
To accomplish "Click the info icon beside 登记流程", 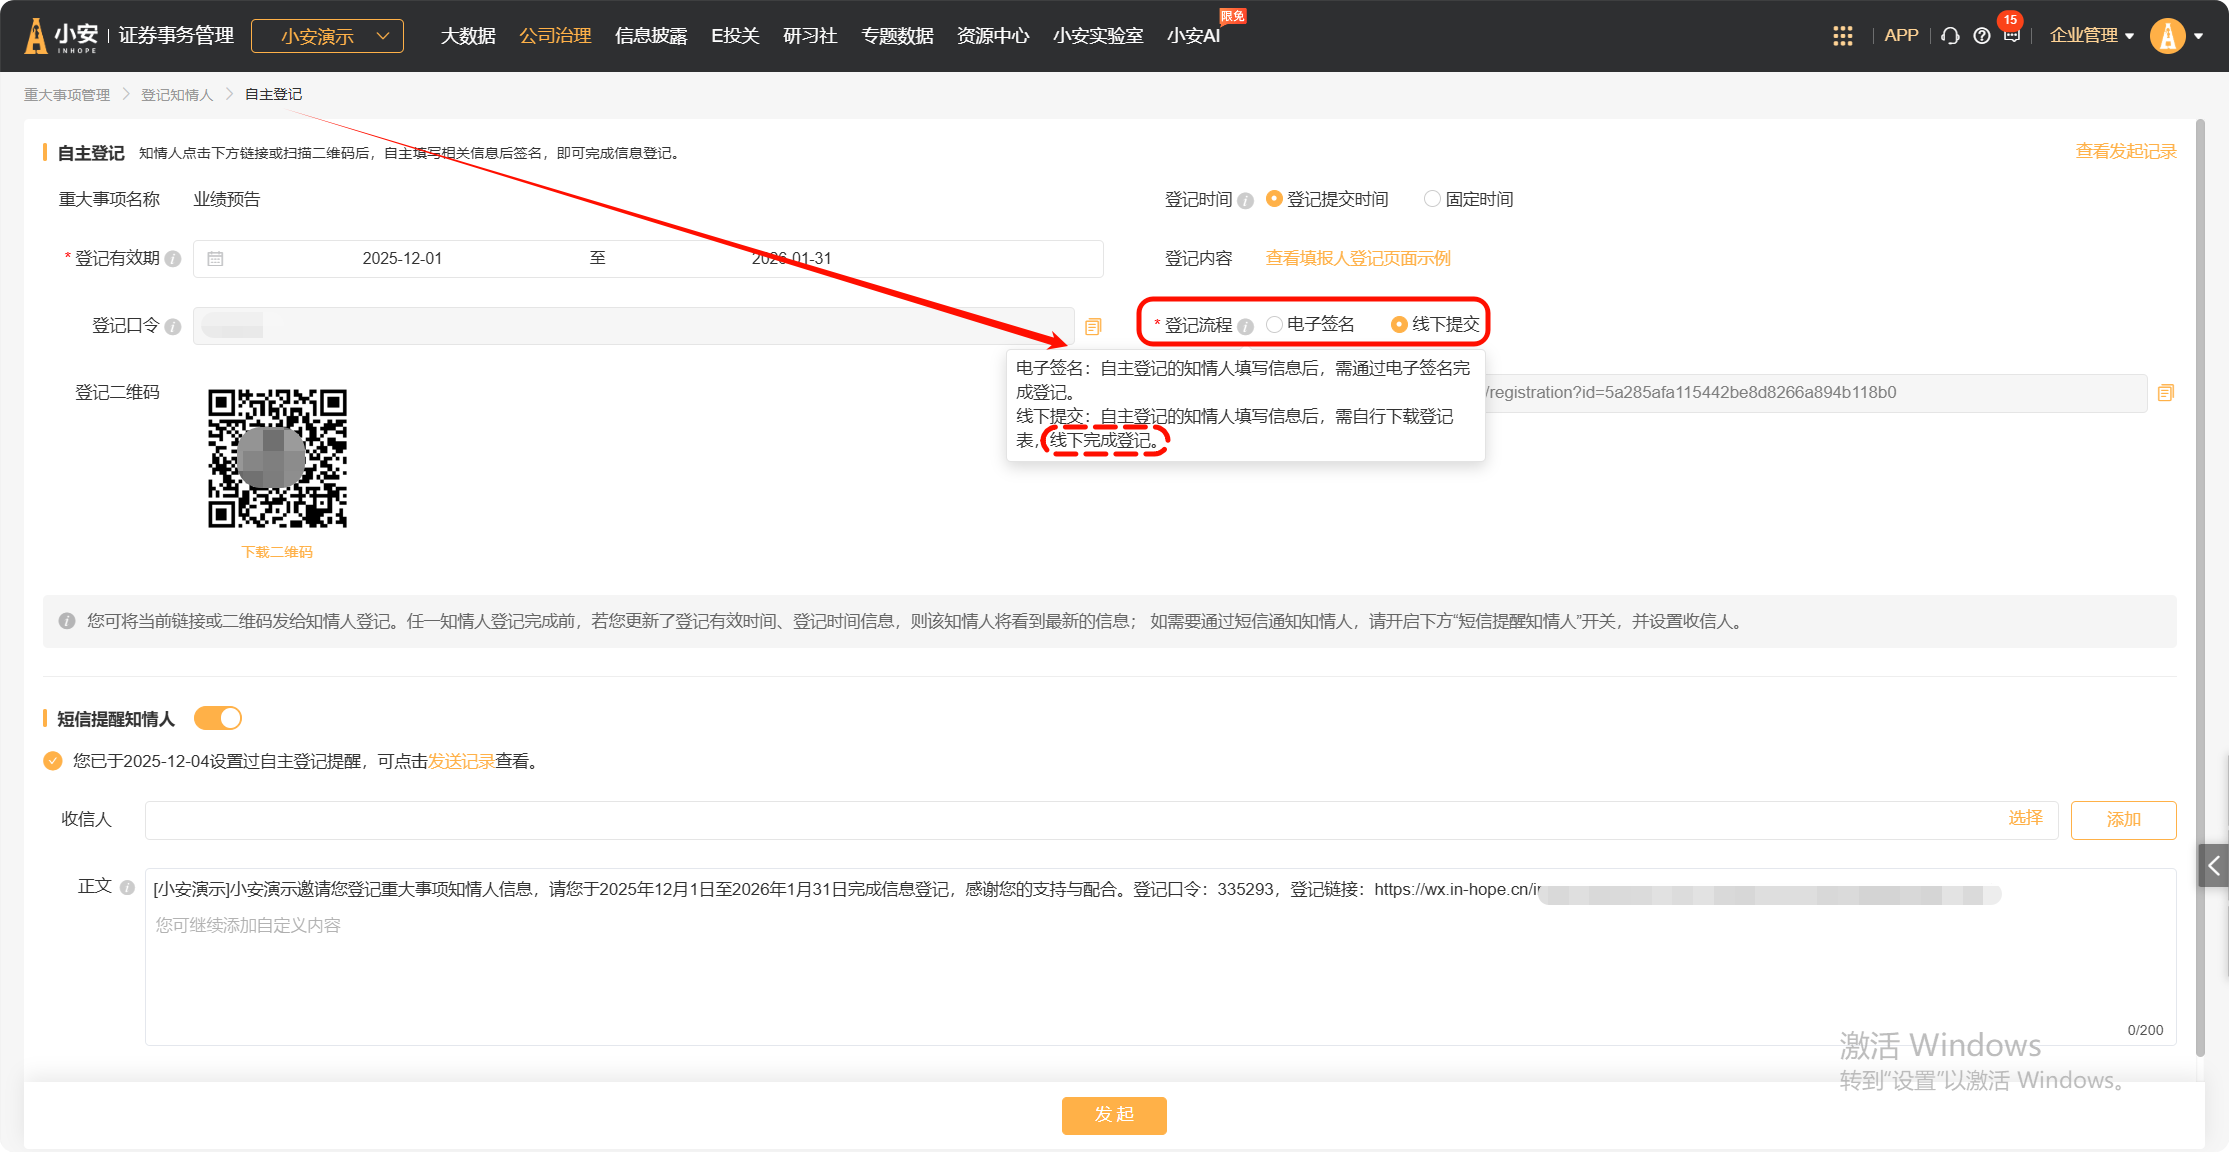I will (1245, 326).
